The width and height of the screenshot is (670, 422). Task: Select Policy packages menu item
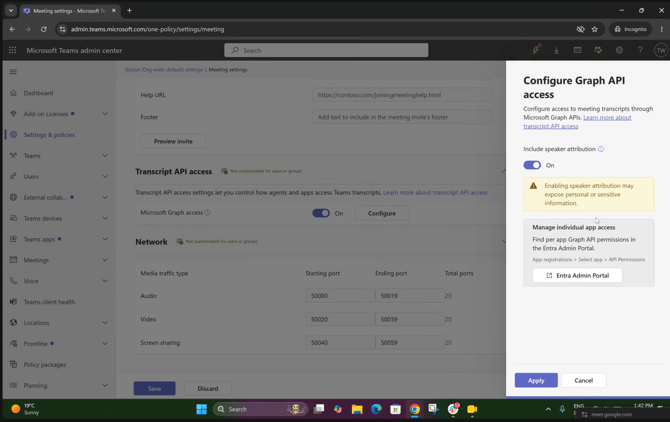[x=45, y=364]
